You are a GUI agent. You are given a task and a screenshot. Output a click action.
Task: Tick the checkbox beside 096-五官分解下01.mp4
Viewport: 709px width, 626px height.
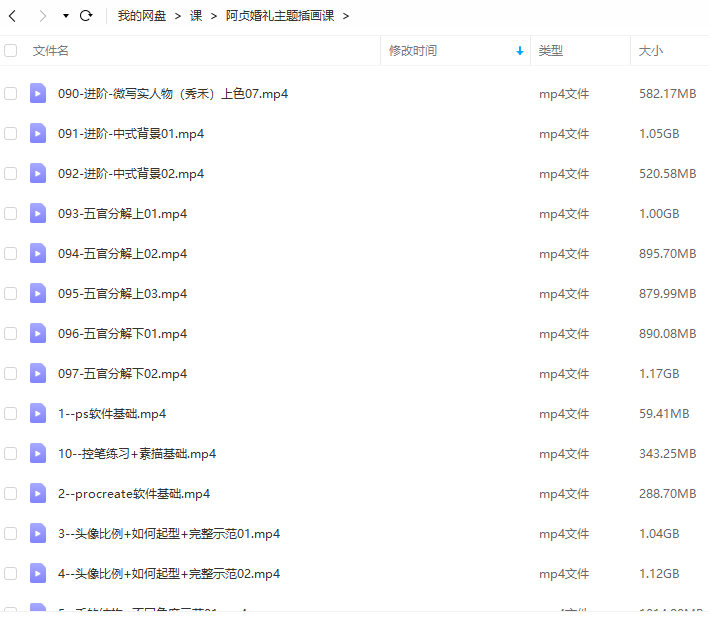(x=10, y=333)
